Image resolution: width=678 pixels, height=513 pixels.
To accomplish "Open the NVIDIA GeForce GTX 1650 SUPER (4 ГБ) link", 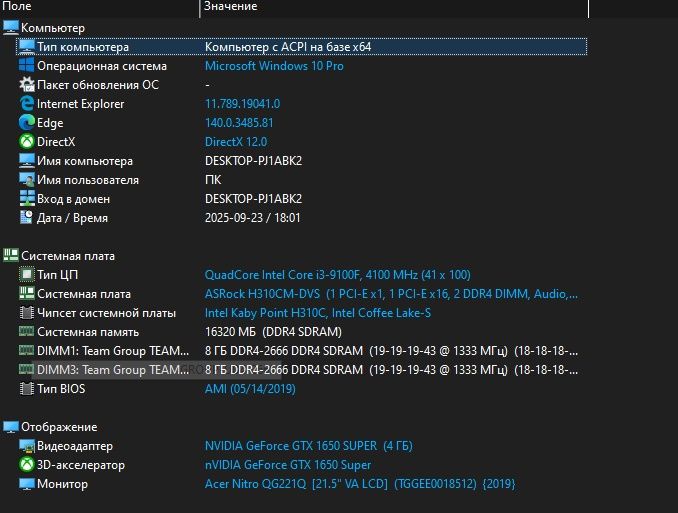I will point(309,446).
